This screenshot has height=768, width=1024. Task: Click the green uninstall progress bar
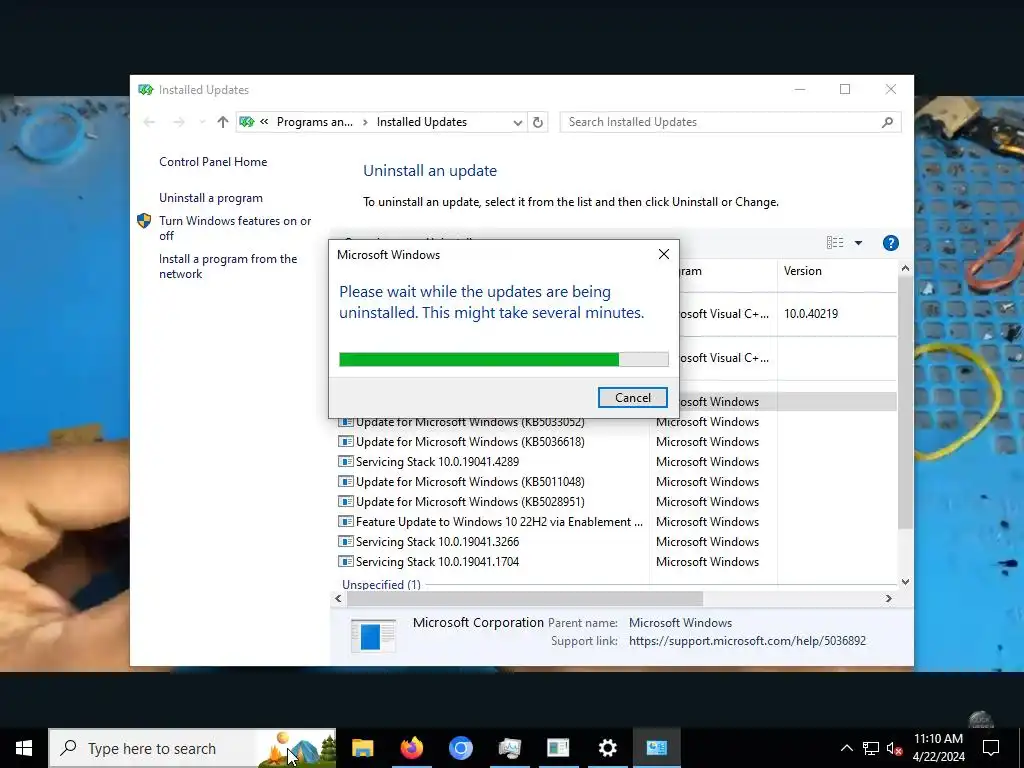504,359
